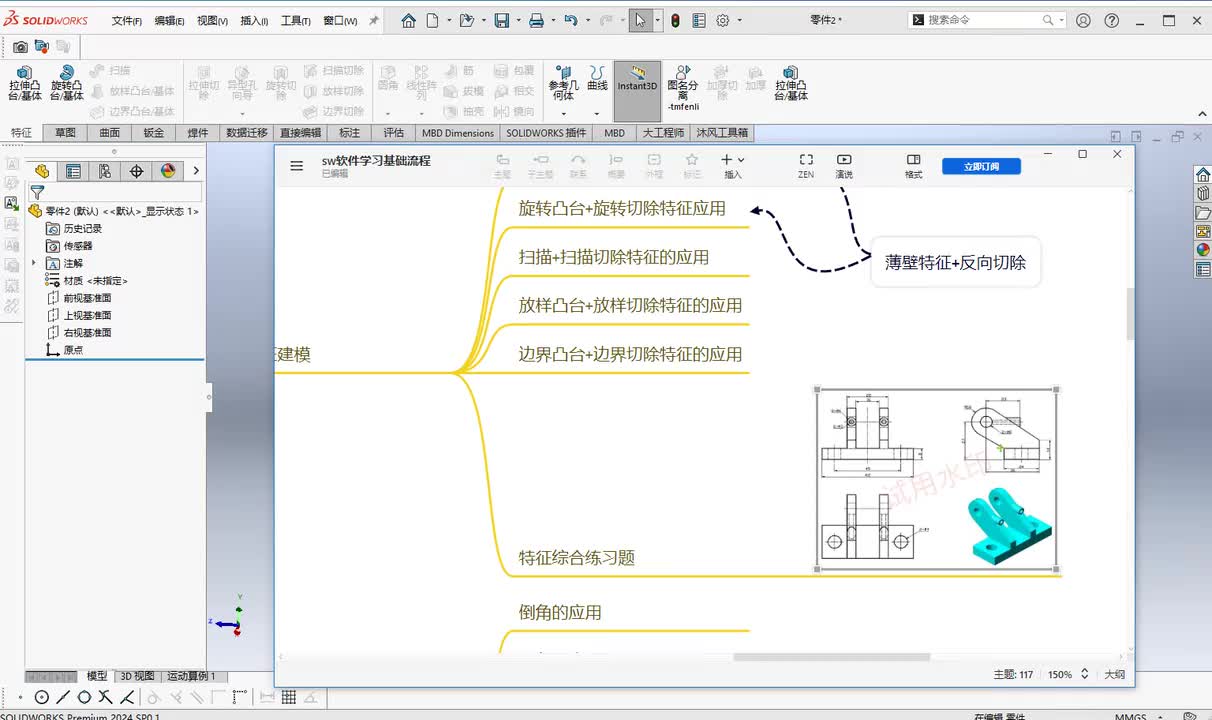The width and height of the screenshot is (1212, 720).
Task: Click the Home icon in top toolbar
Action: pyautogui.click(x=408, y=20)
